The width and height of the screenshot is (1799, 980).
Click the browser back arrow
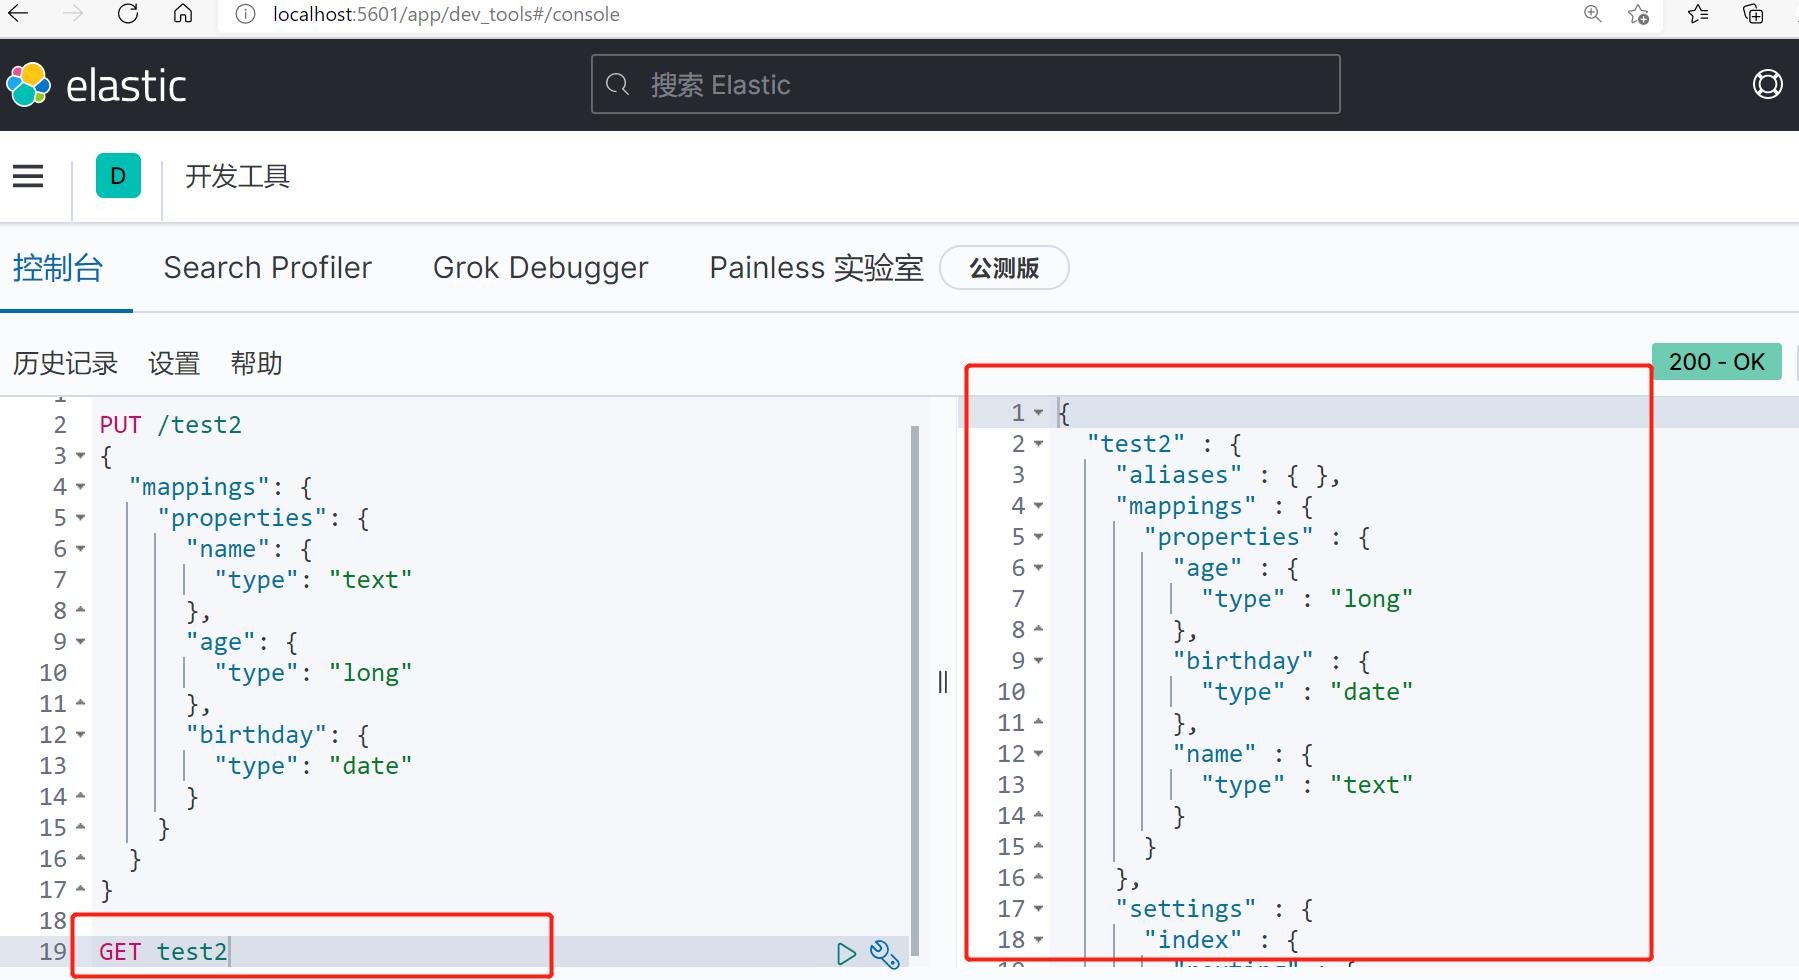(x=18, y=14)
